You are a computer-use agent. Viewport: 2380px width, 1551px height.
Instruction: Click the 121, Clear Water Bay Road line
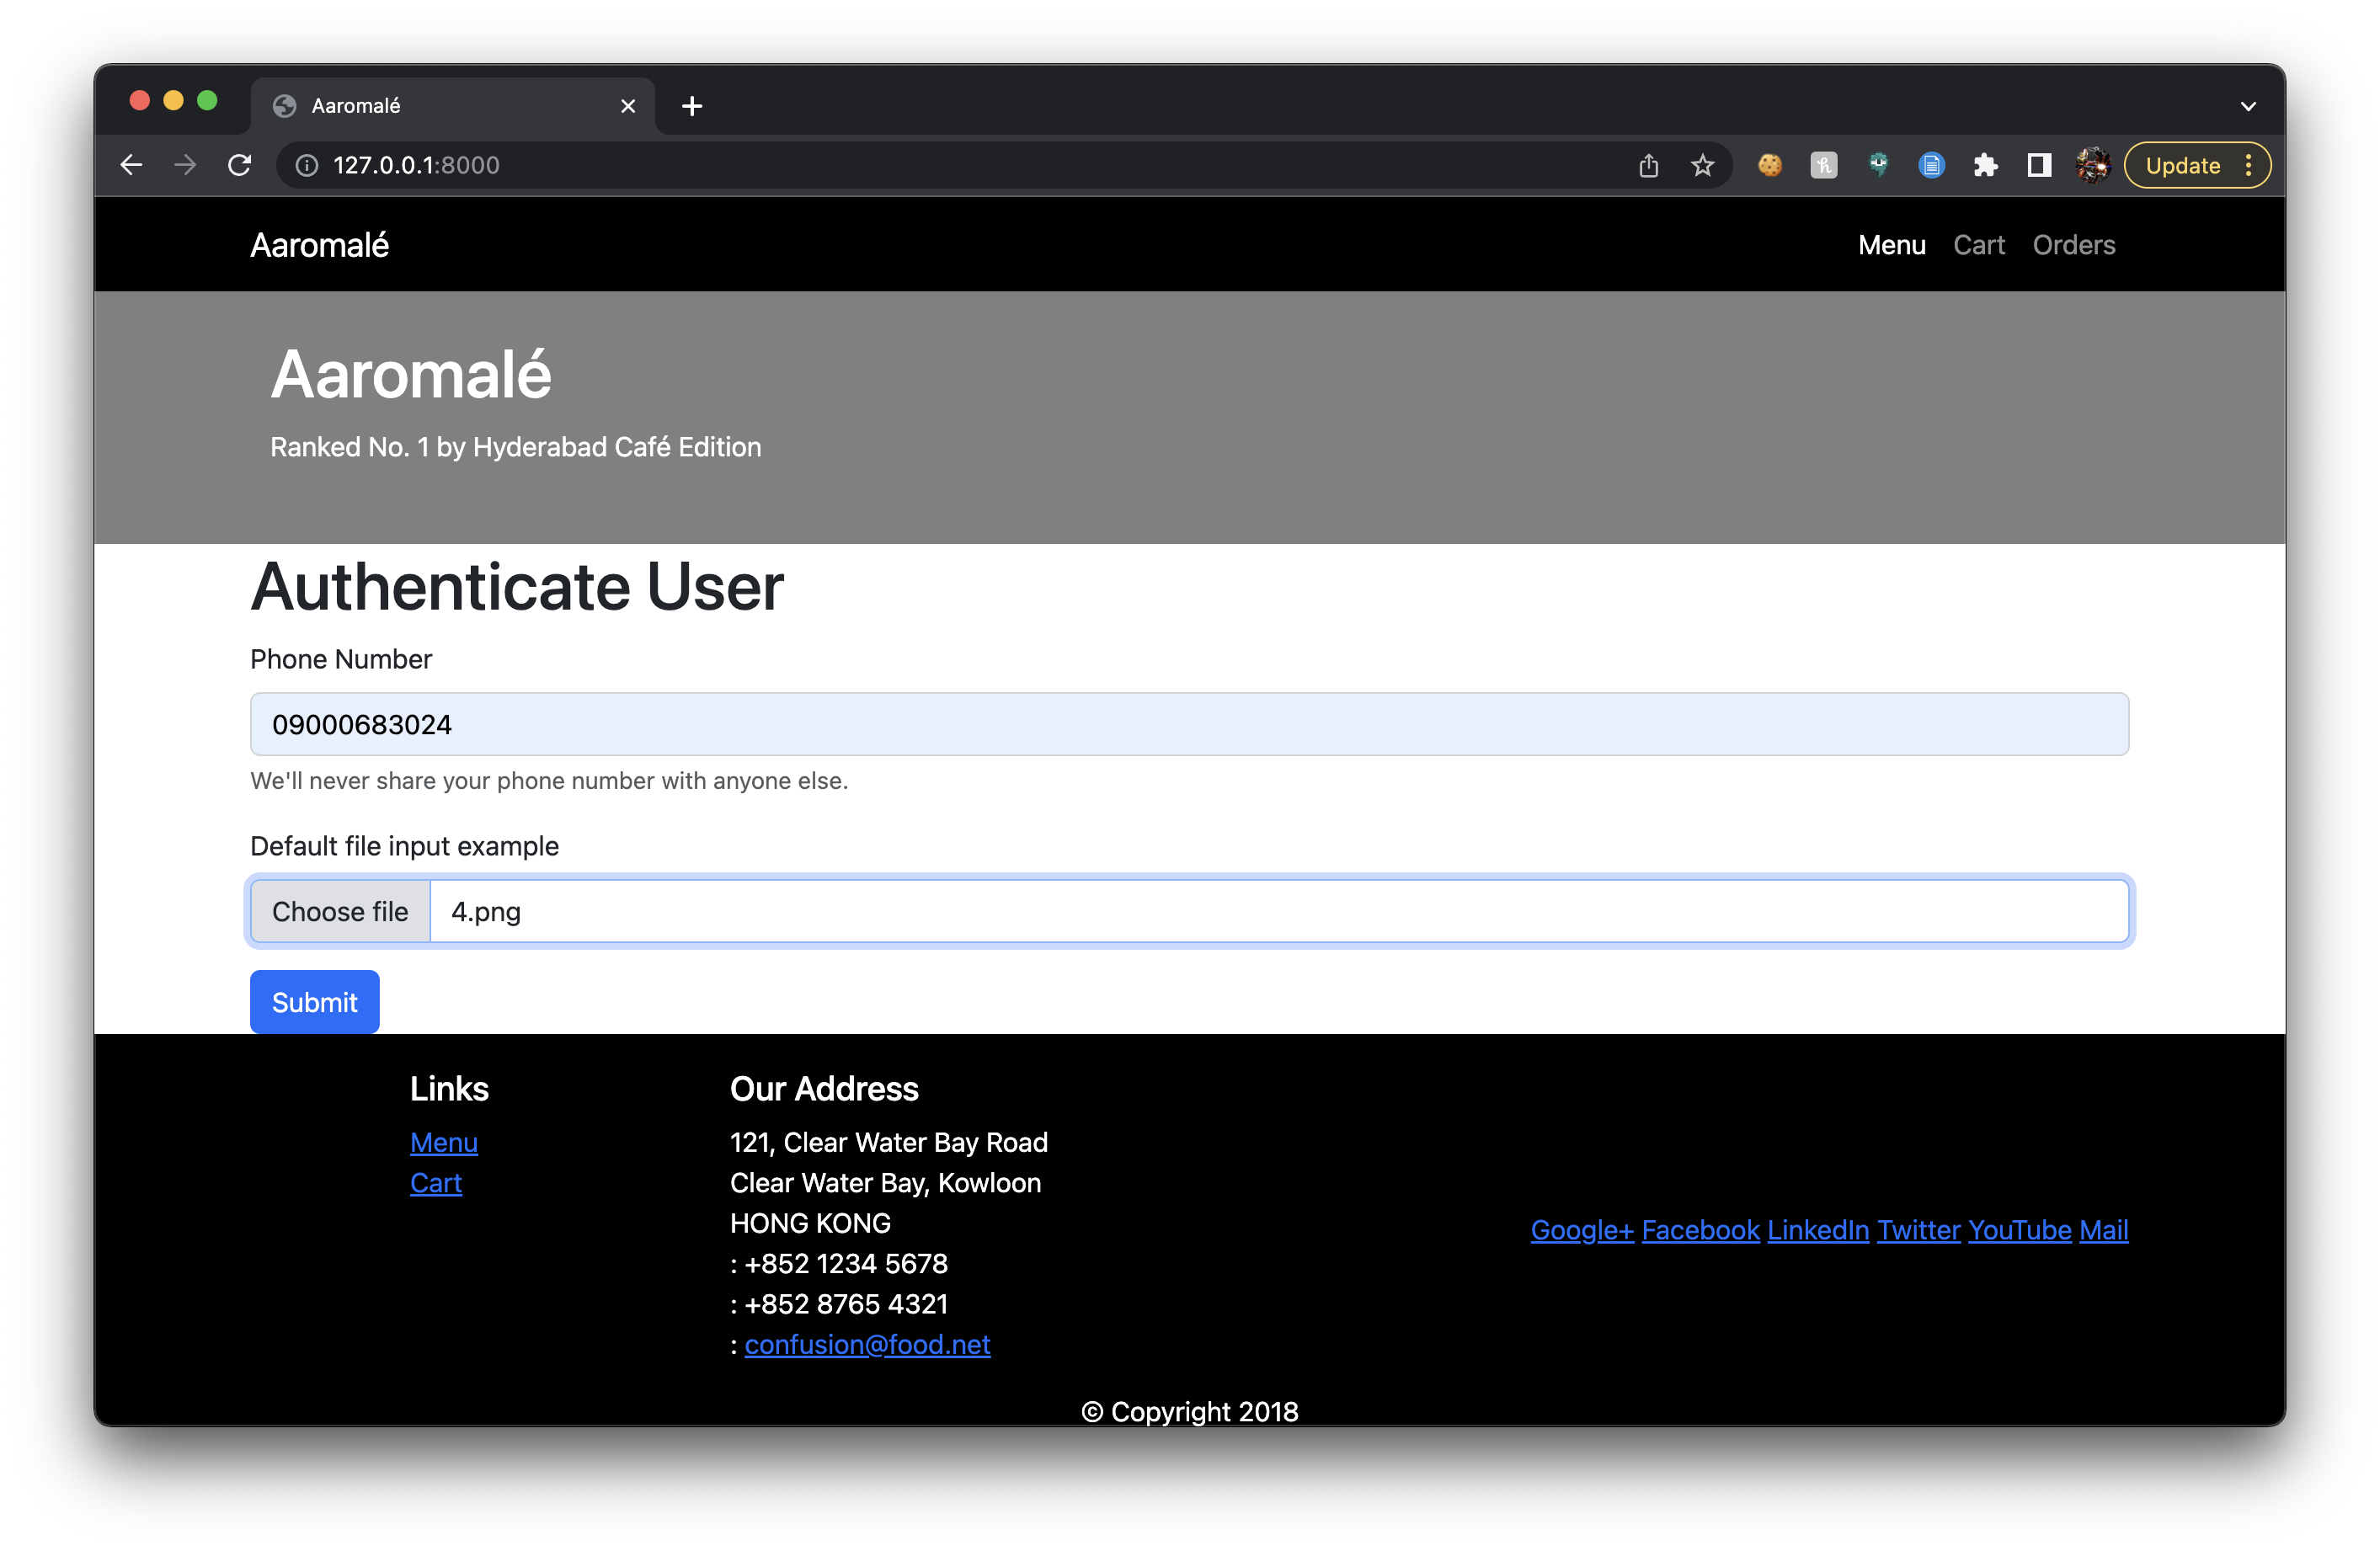[888, 1142]
